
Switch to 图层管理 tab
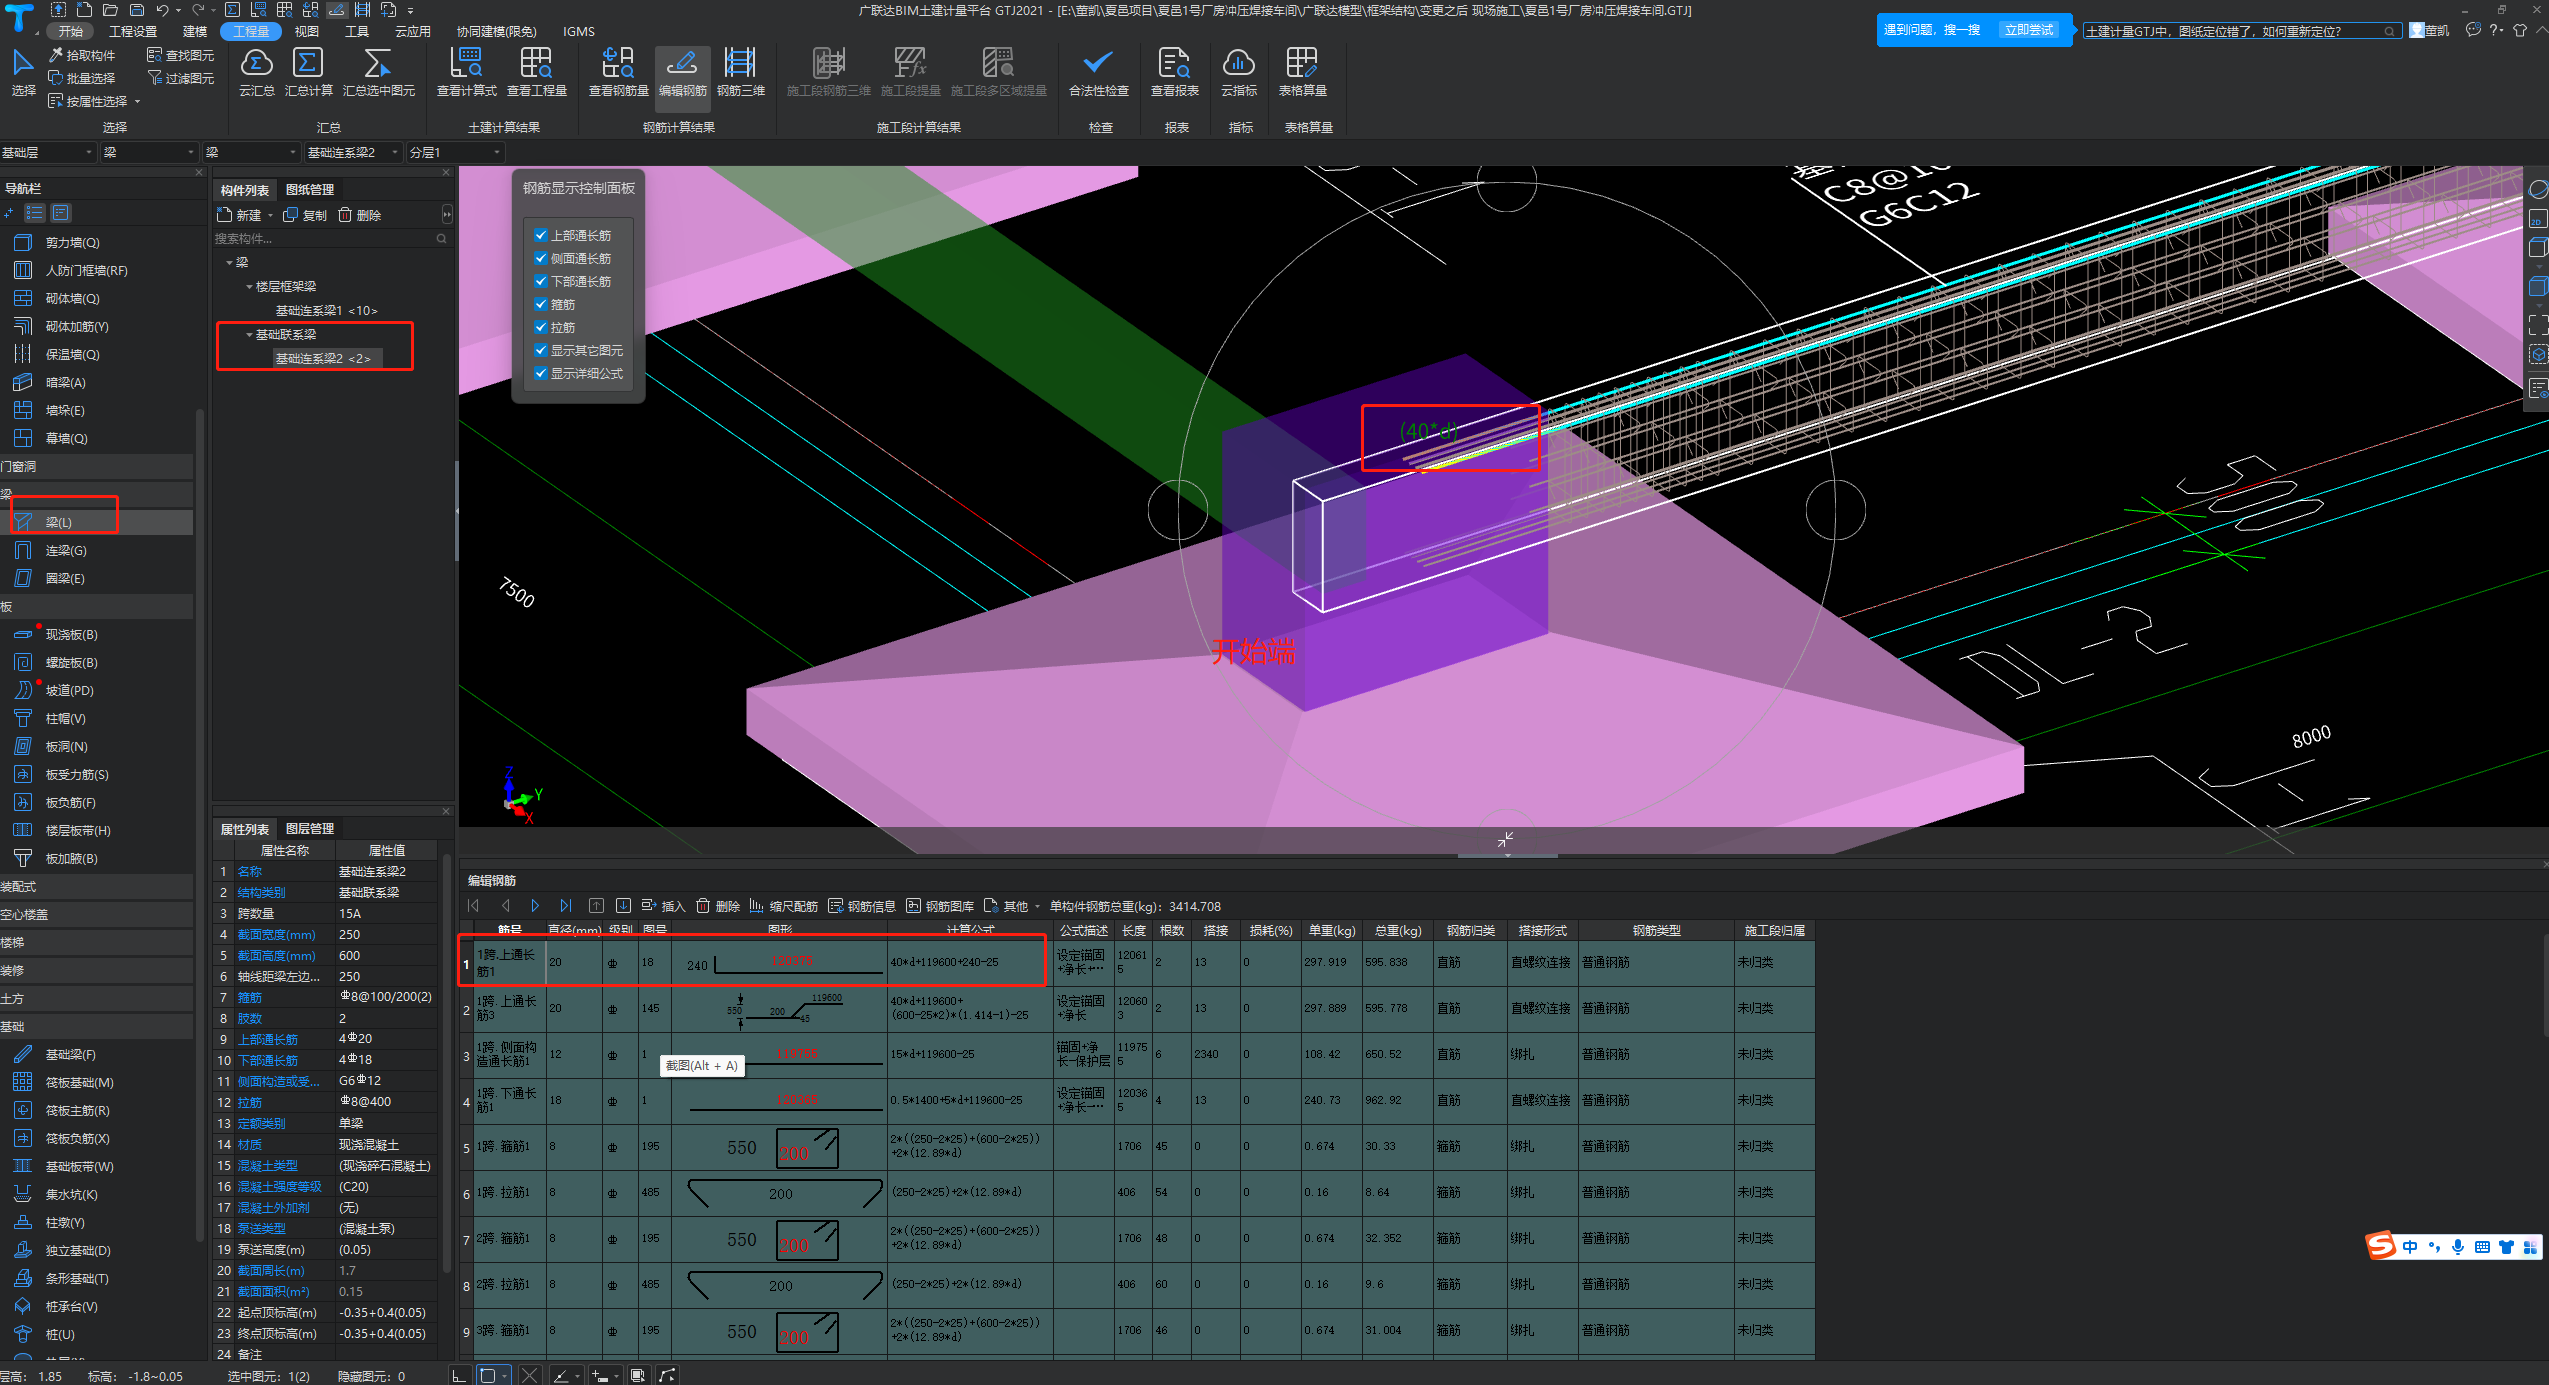coord(310,828)
